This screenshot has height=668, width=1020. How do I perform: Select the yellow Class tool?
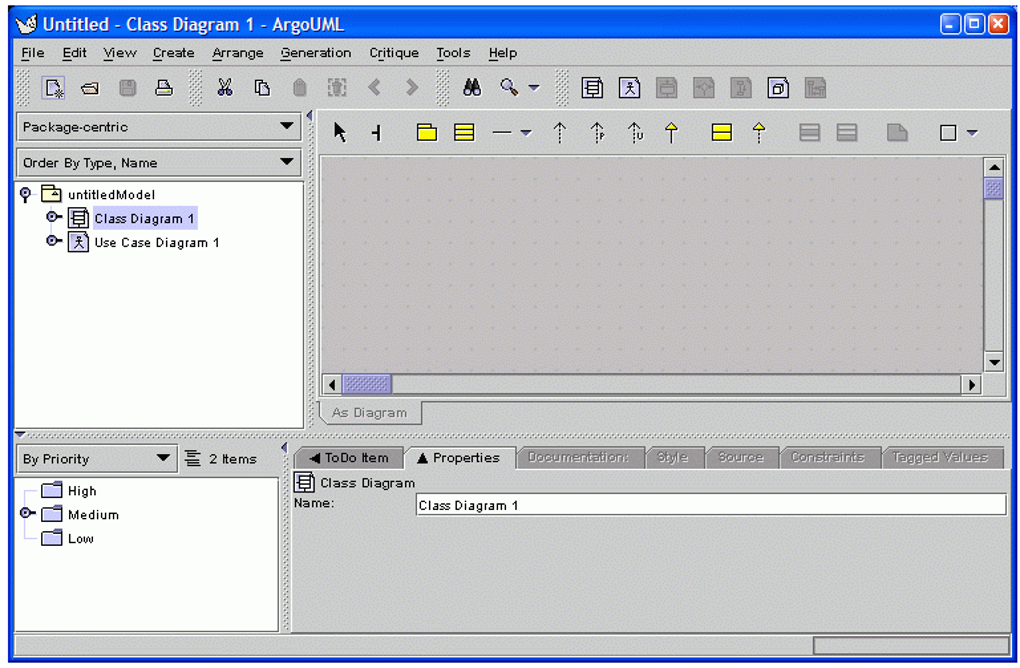click(464, 133)
